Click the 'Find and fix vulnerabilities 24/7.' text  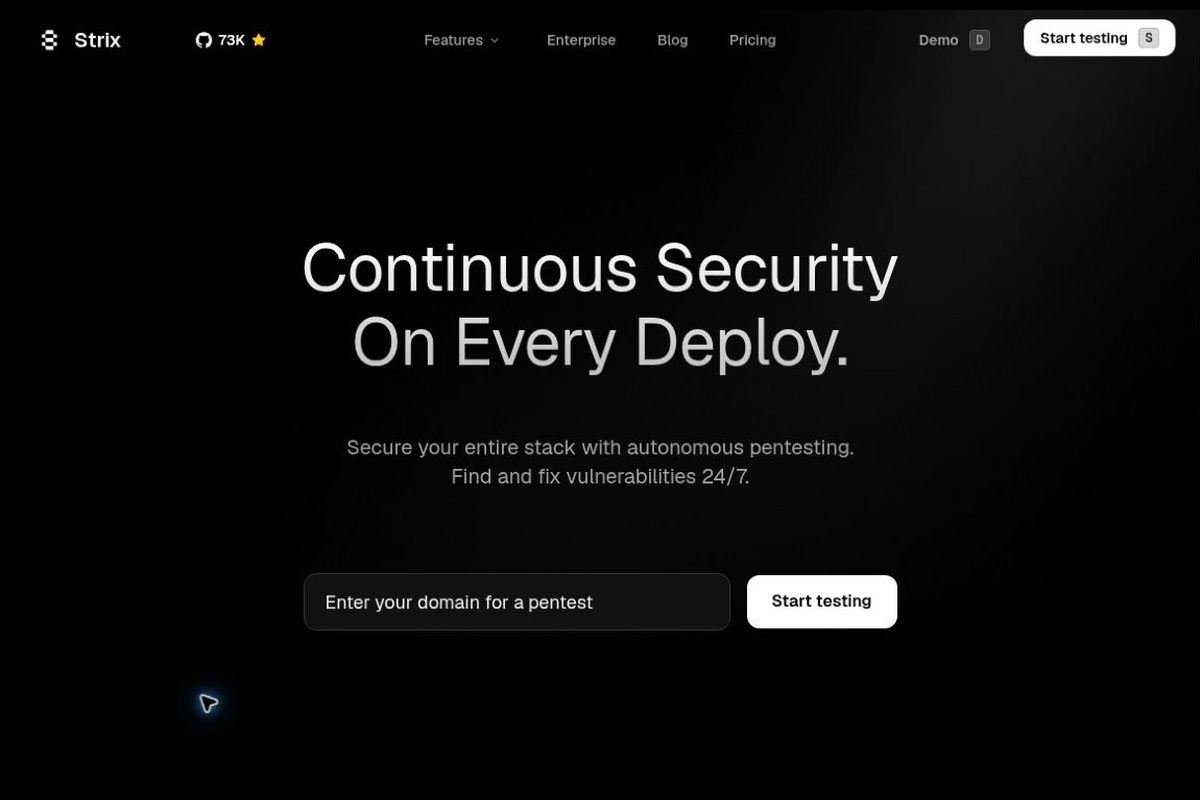600,477
